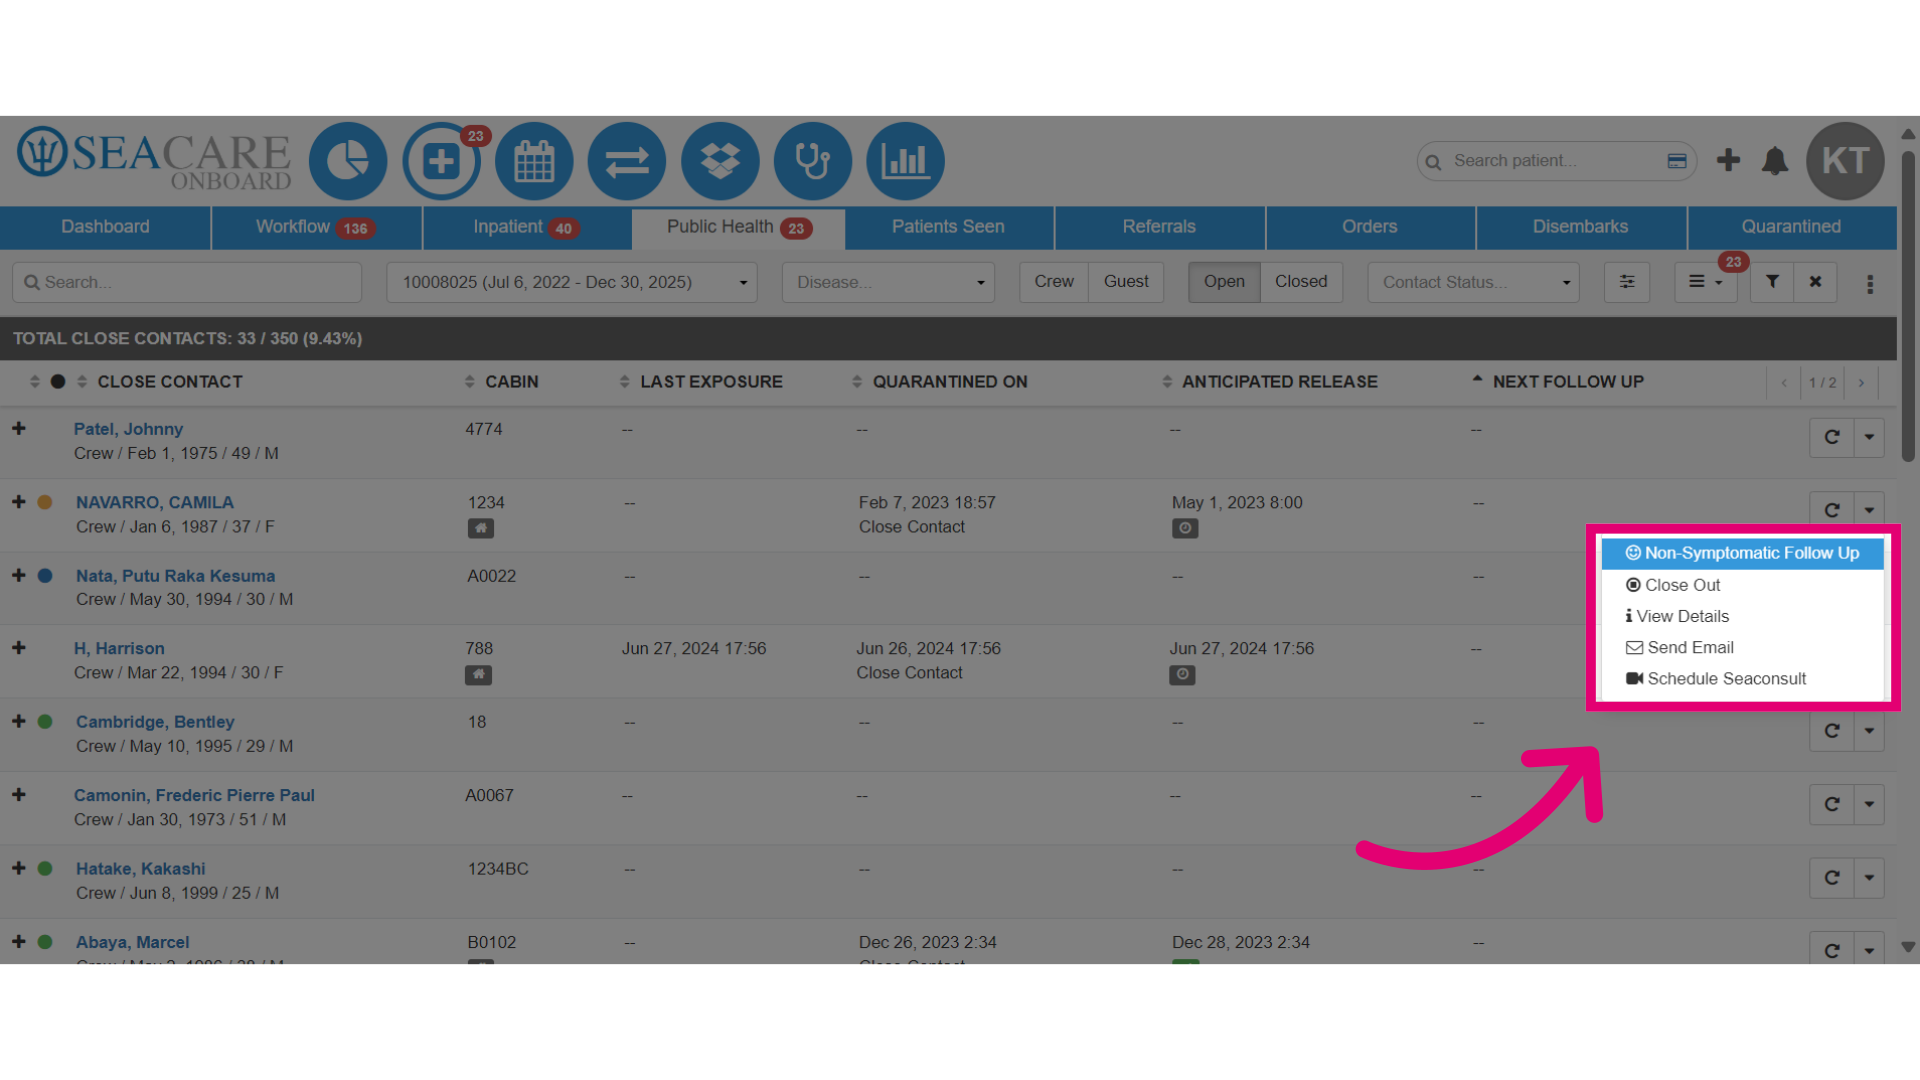
Task: Open the list view dropdown with badge 23
Action: (1706, 282)
